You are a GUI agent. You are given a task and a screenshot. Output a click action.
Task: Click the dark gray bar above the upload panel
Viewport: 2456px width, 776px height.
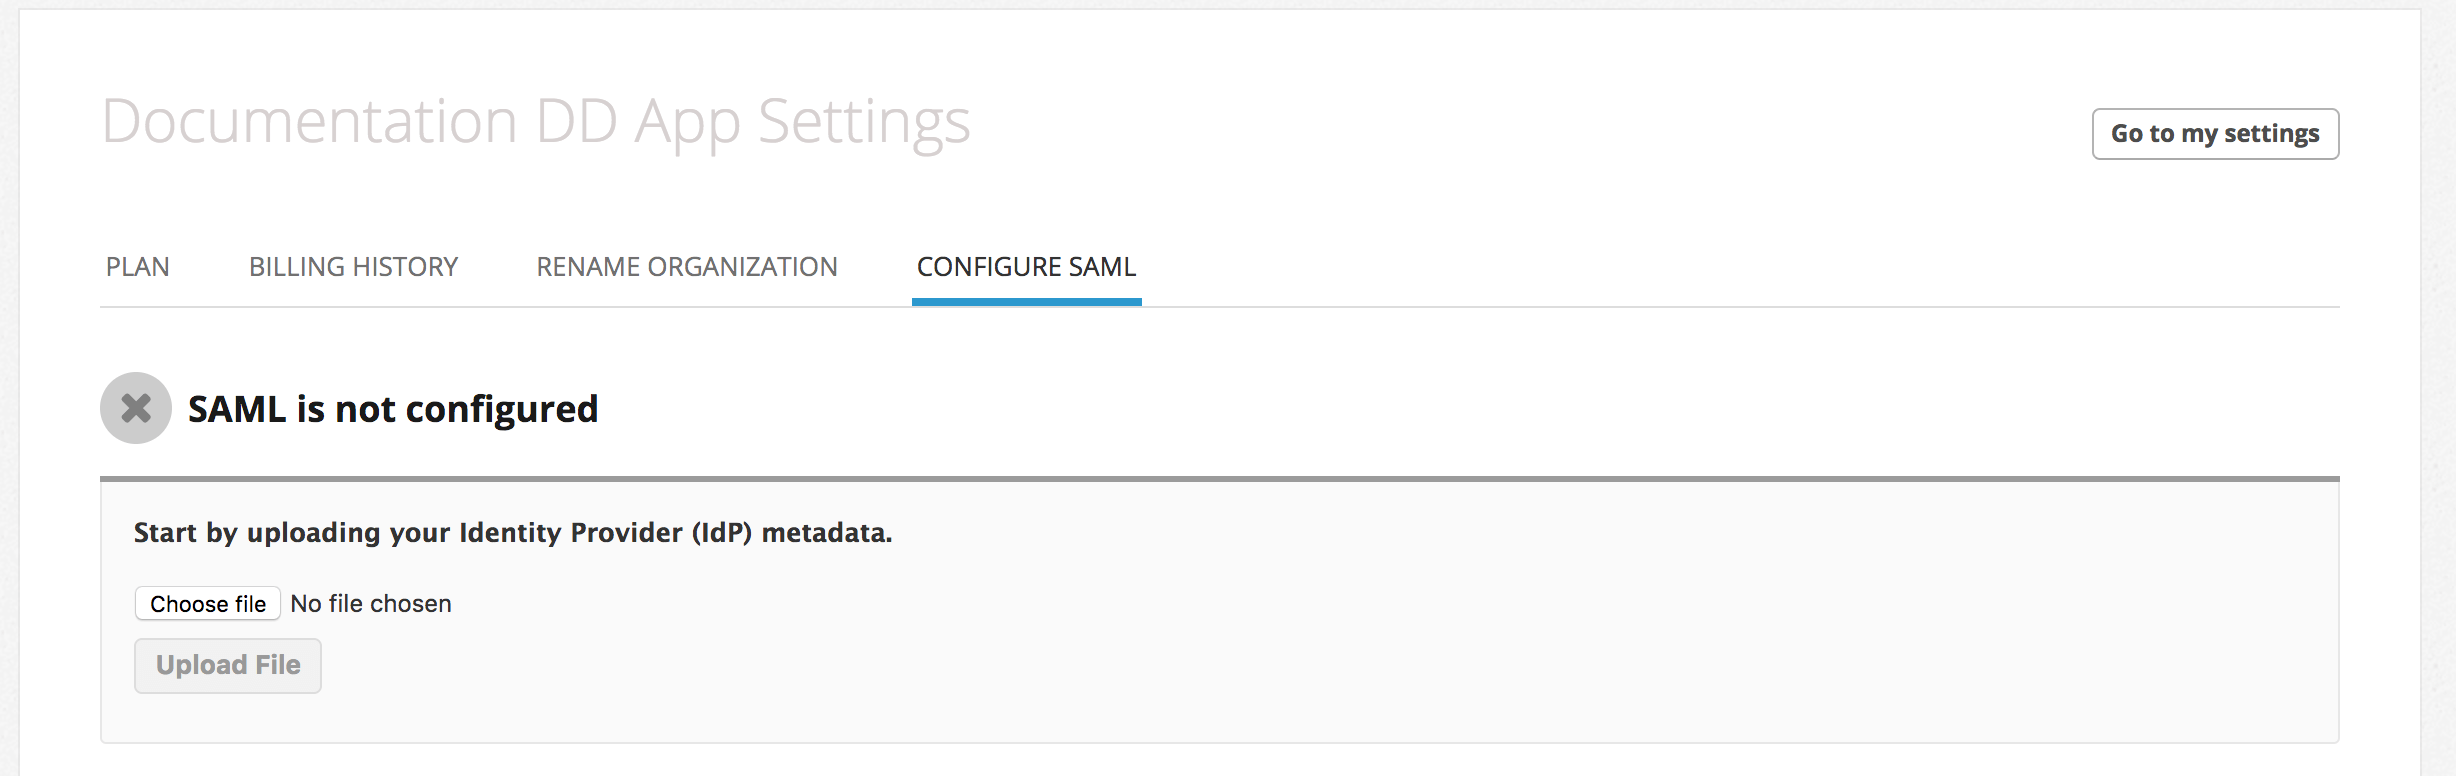[x=1220, y=479]
